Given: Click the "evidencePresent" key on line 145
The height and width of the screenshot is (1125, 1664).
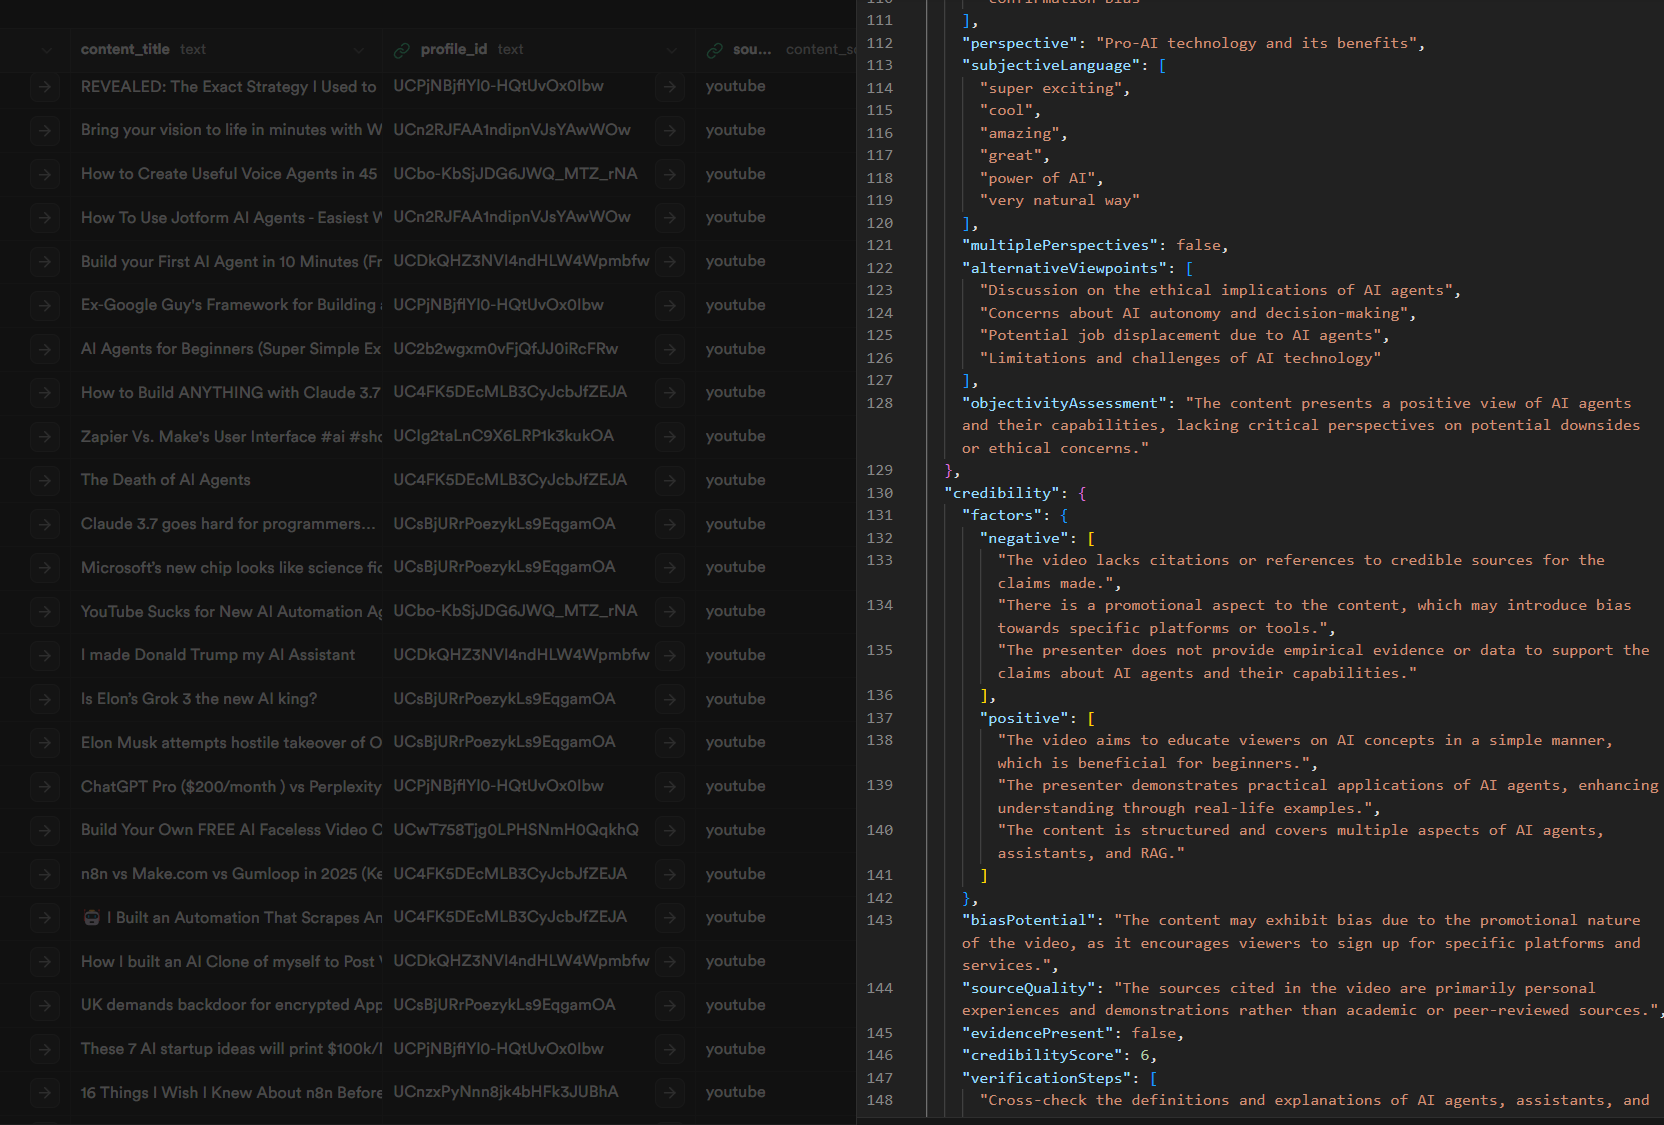Looking at the screenshot, I should click(1038, 1033).
